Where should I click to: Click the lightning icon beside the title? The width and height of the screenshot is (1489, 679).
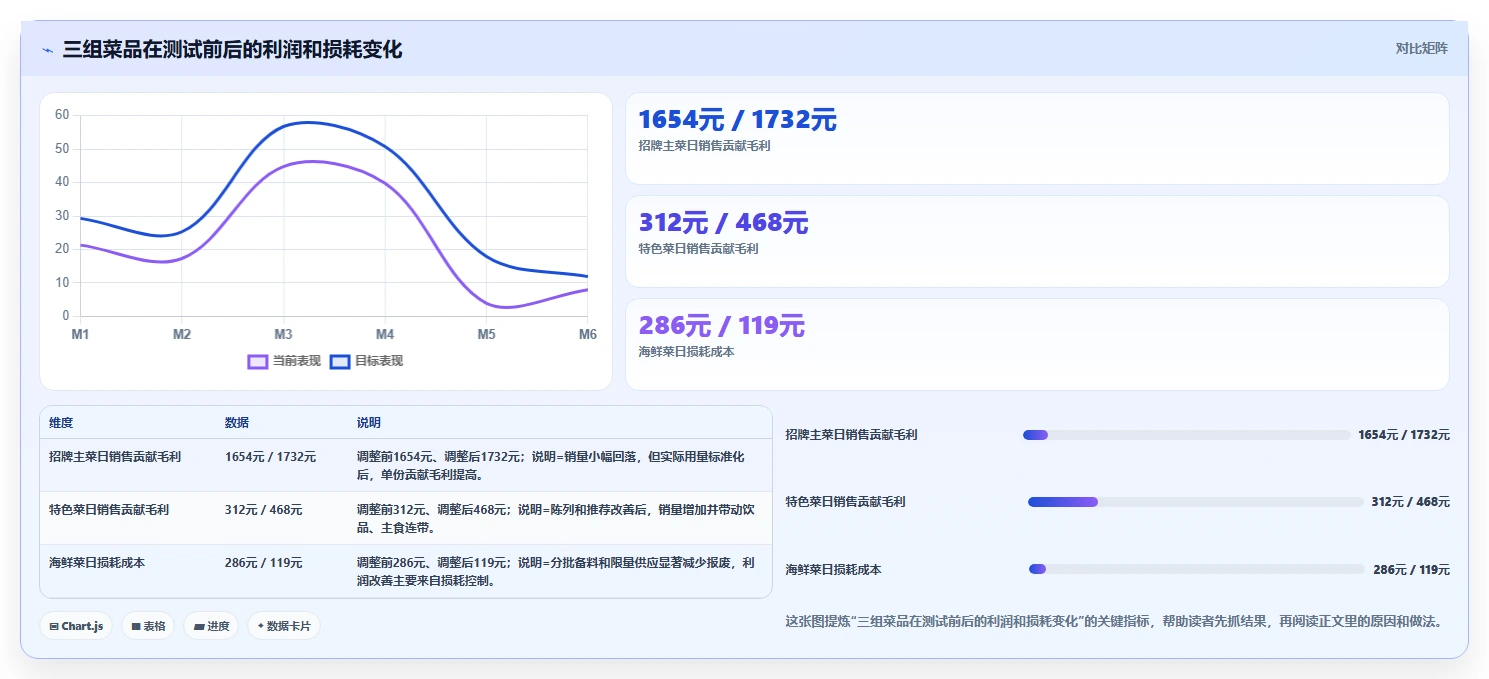[x=48, y=49]
